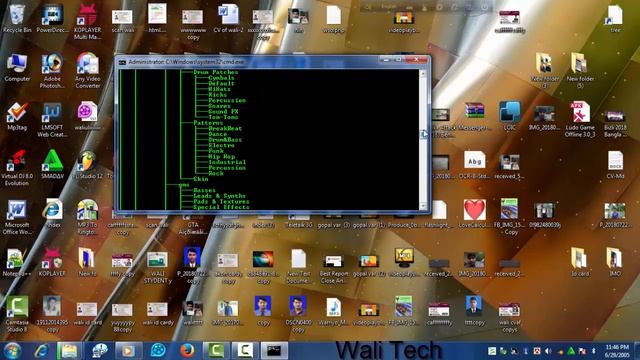Open the Ludo Game Offline APK file
The height and width of the screenshot is (360, 640).
click(580, 119)
